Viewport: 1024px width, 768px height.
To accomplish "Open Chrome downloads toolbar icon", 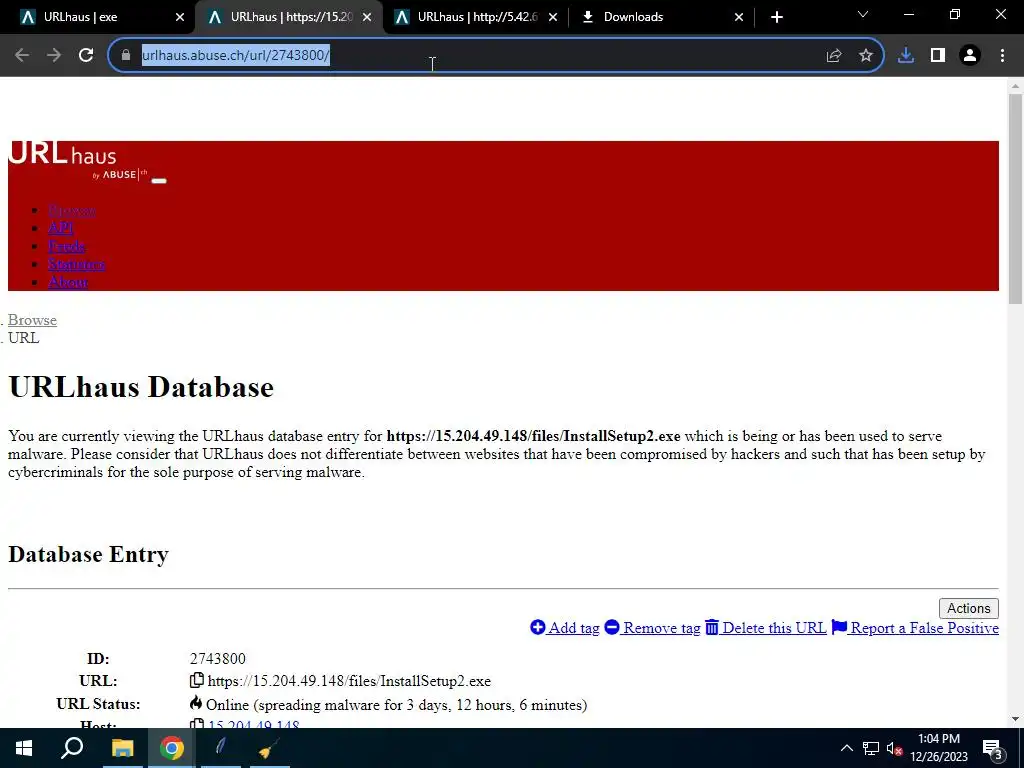I will click(x=906, y=56).
